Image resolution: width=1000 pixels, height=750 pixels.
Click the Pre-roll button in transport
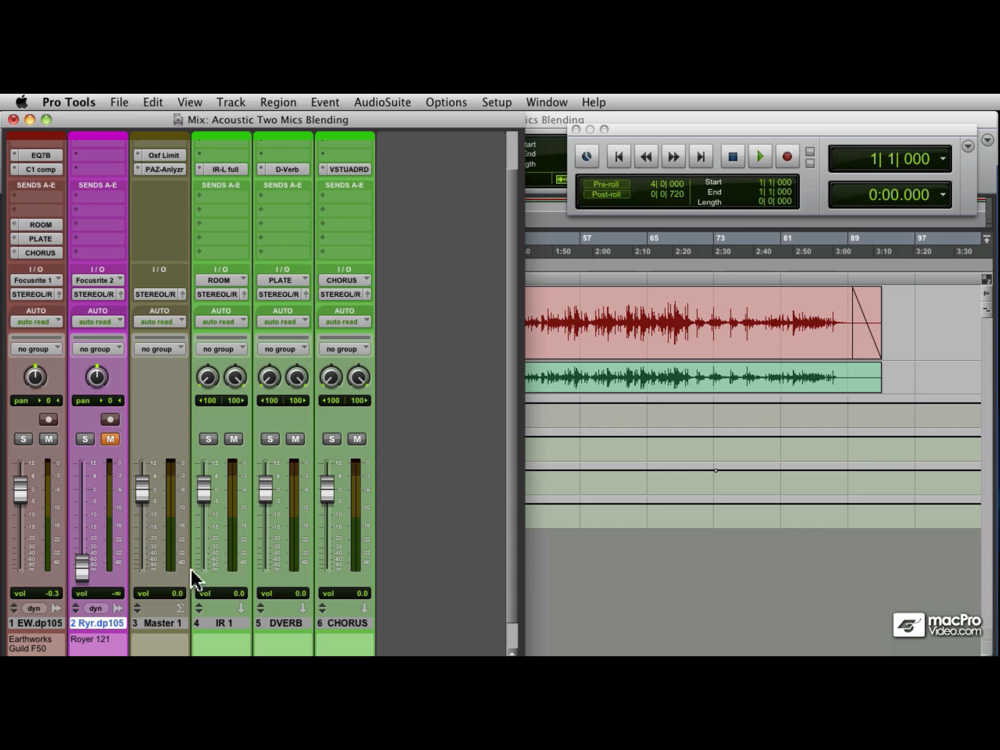coord(606,184)
